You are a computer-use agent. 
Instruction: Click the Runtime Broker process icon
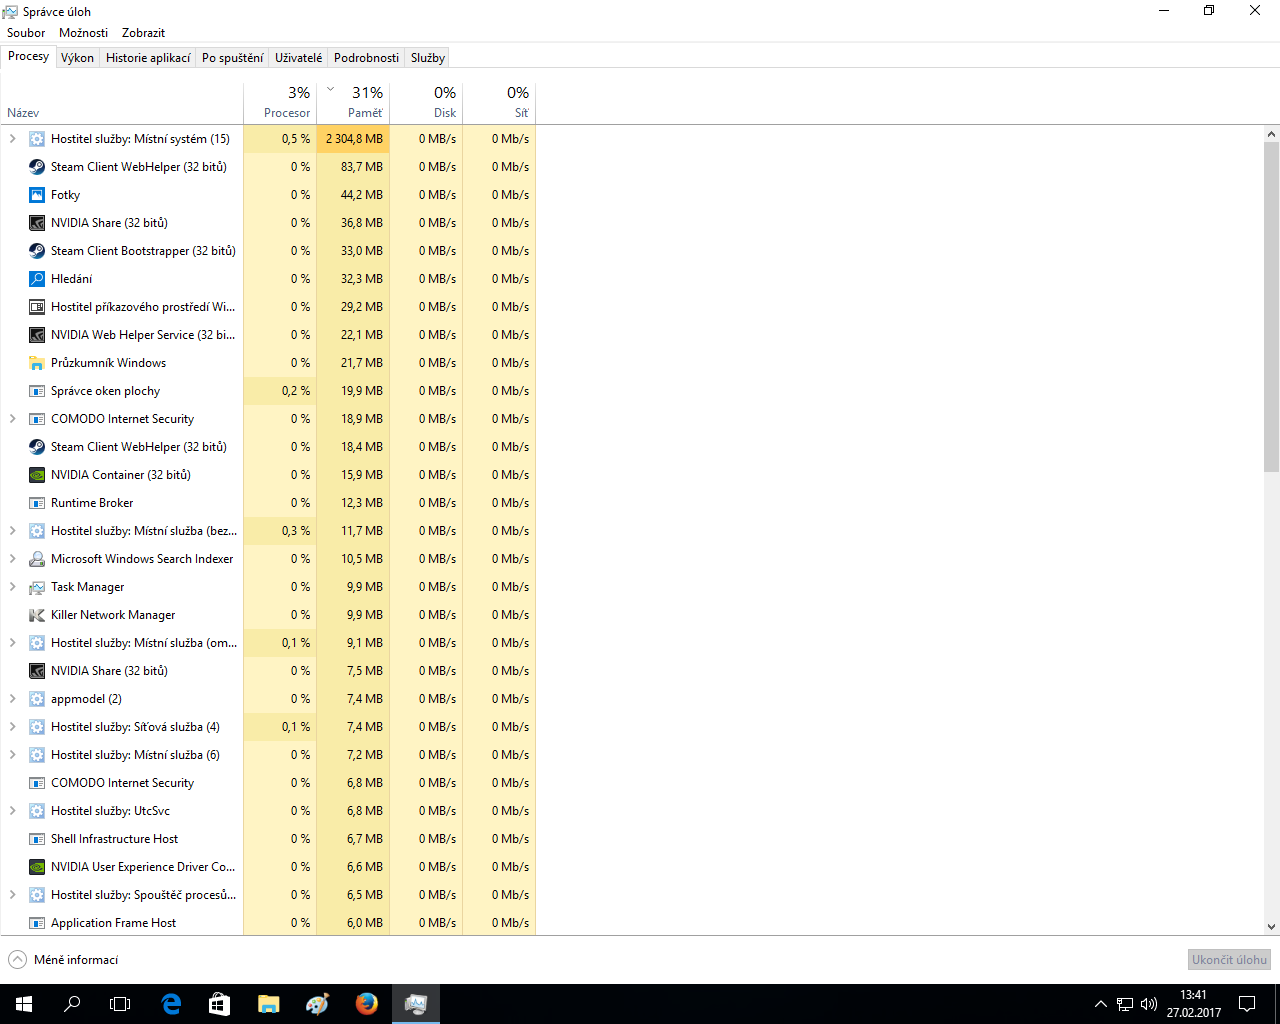click(37, 503)
